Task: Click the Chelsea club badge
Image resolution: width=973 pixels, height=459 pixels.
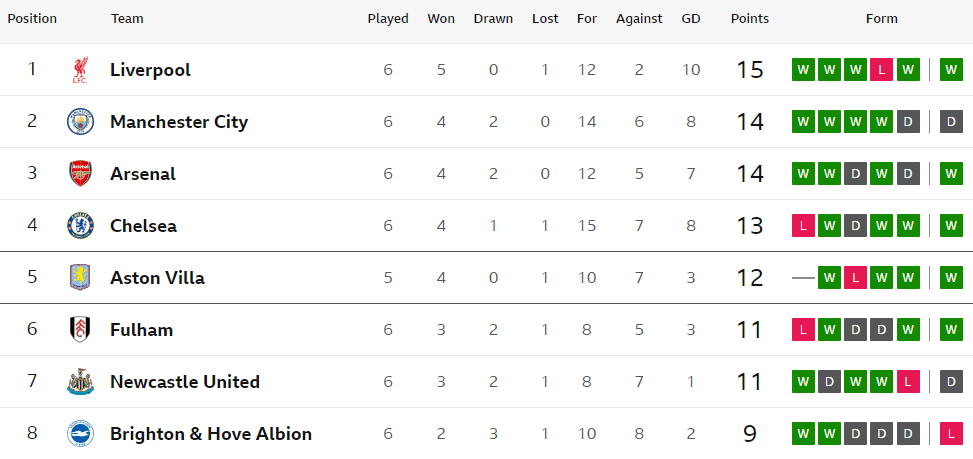Action: tap(80, 226)
